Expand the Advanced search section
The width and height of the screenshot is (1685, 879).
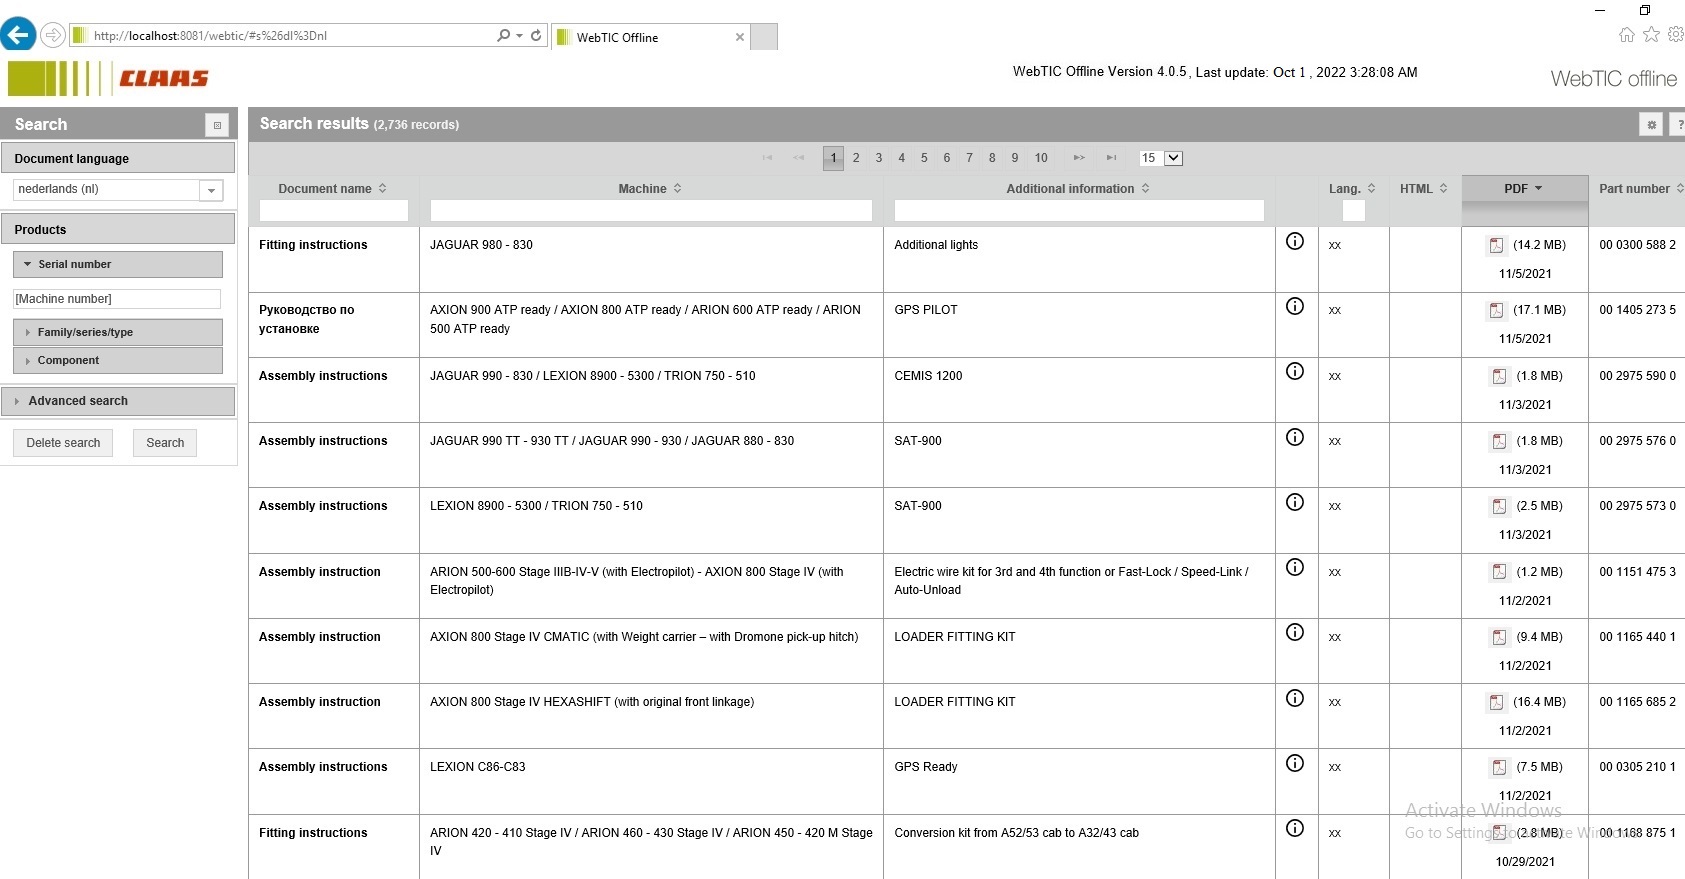click(x=118, y=401)
